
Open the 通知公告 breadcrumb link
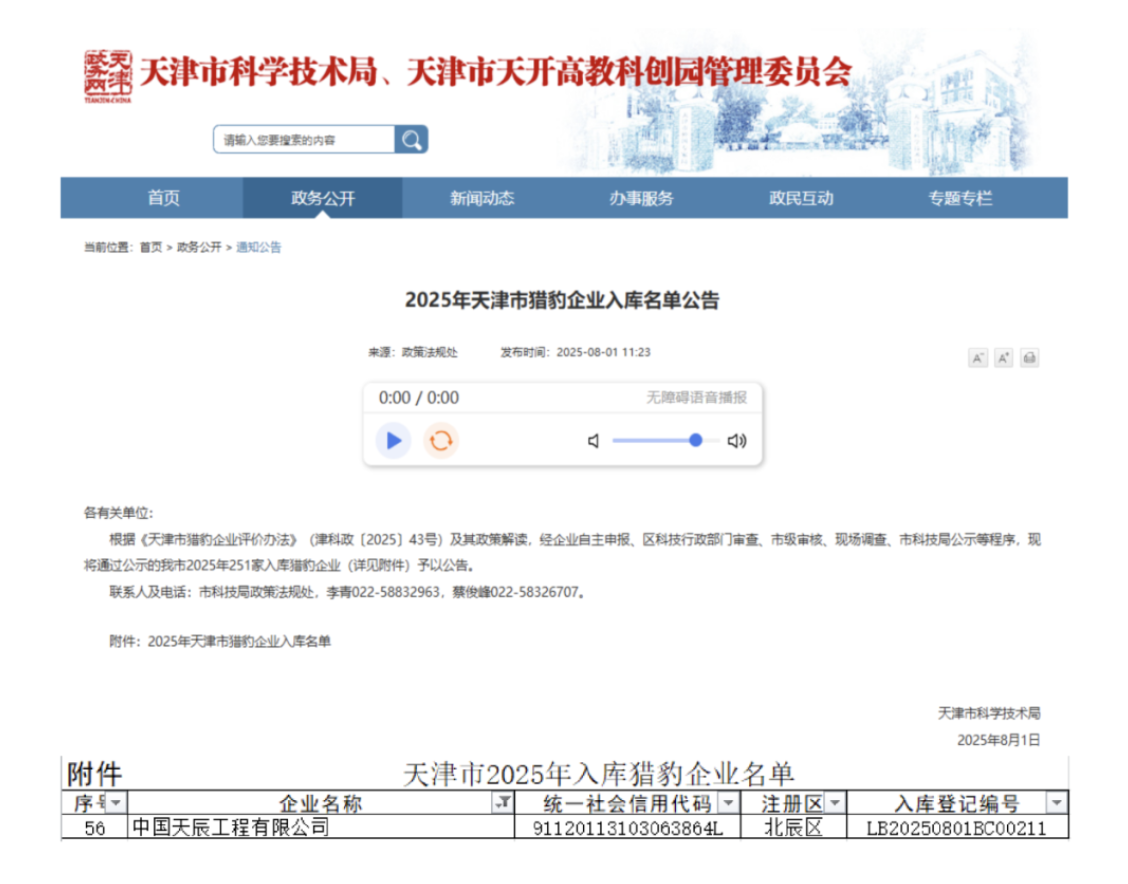[x=259, y=247]
